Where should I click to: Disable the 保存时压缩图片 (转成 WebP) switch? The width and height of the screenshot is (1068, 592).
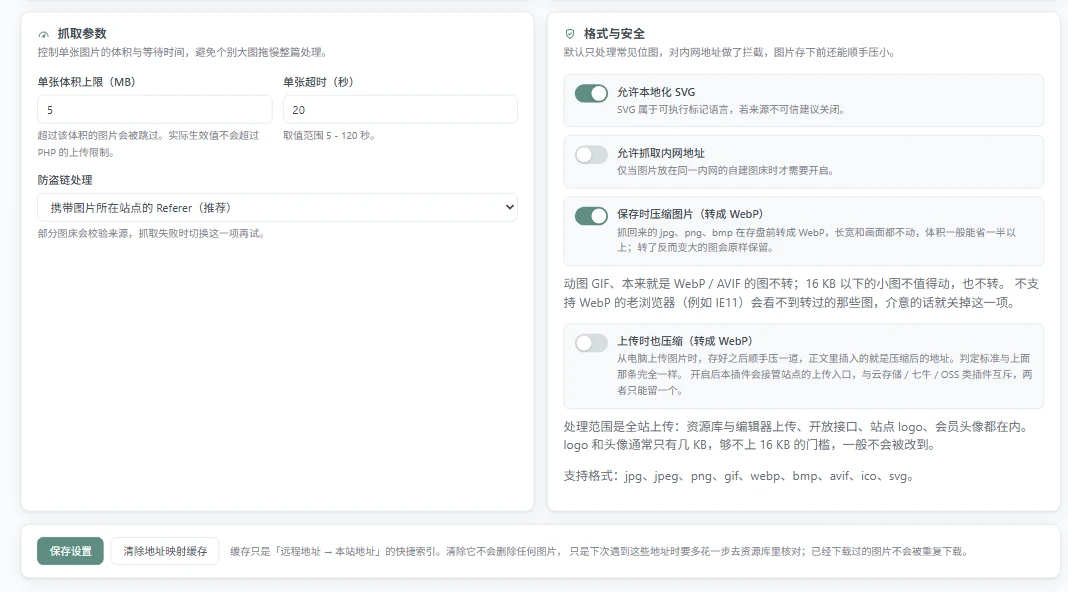[x=591, y=216]
